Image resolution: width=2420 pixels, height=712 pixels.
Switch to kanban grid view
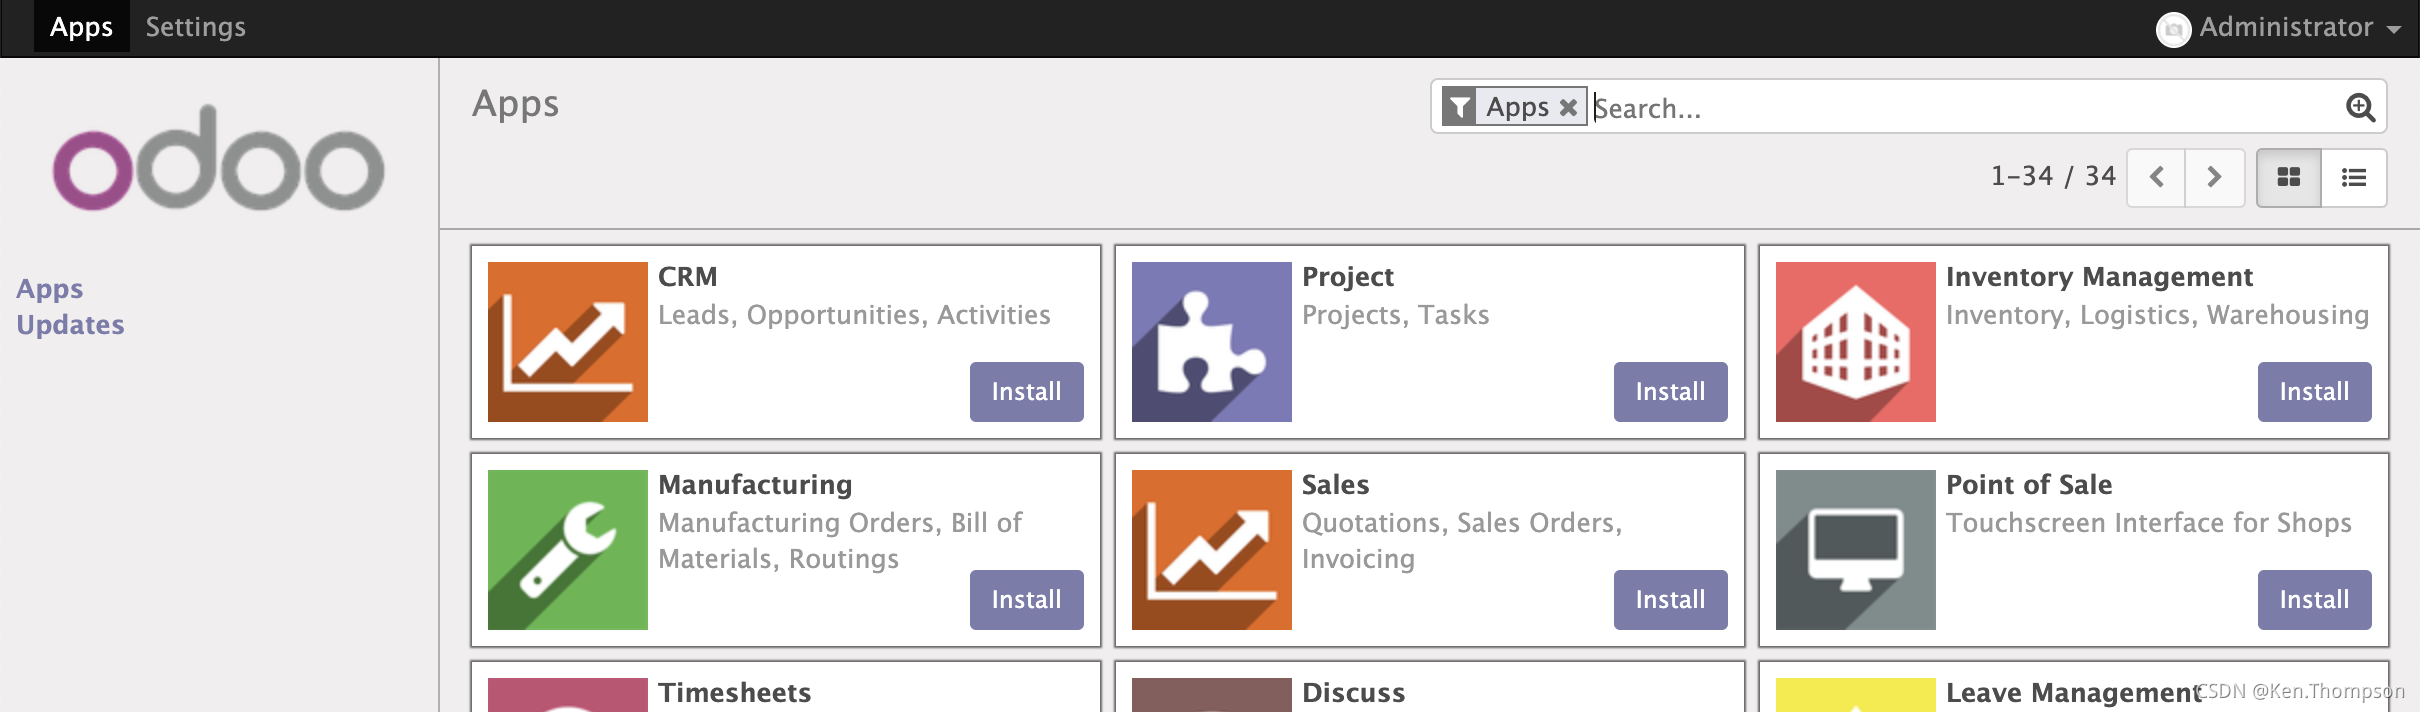[2288, 177]
